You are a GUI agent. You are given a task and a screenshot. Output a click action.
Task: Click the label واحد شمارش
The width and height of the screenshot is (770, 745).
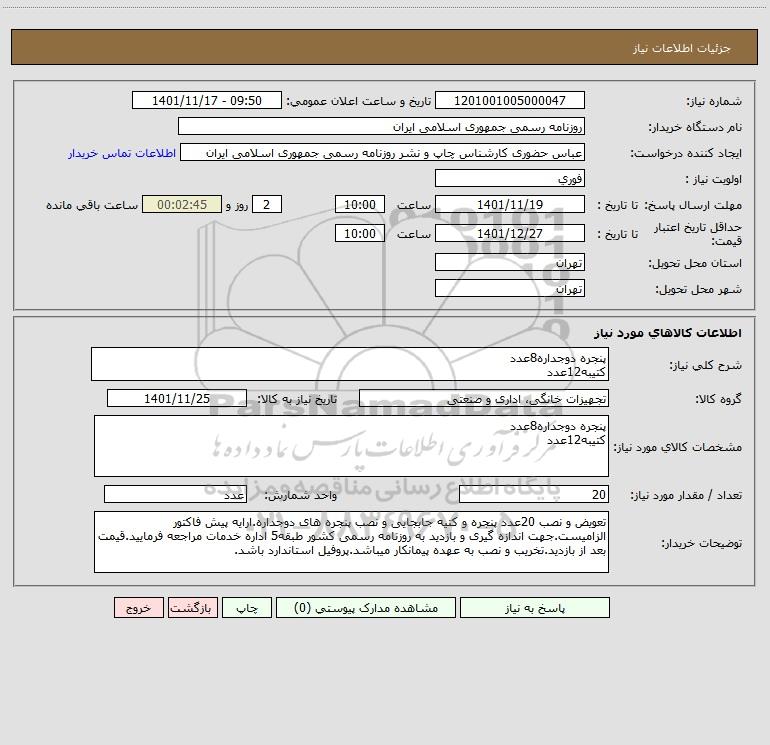[x=301, y=496]
